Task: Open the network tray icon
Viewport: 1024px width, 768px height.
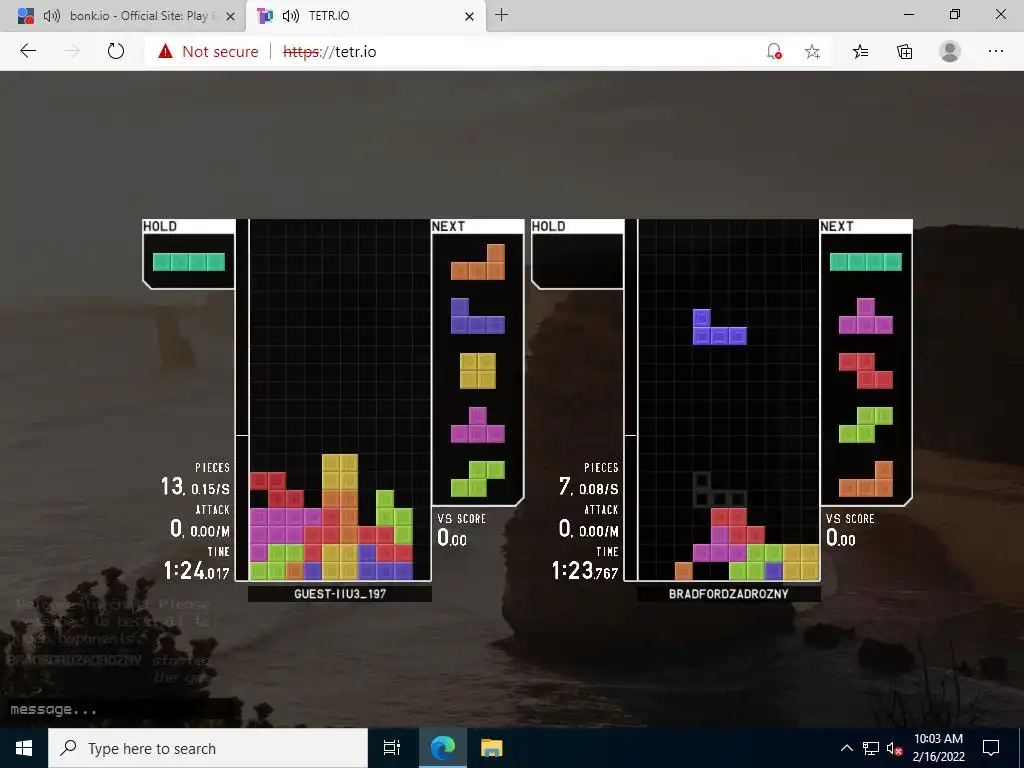Action: pos(871,748)
